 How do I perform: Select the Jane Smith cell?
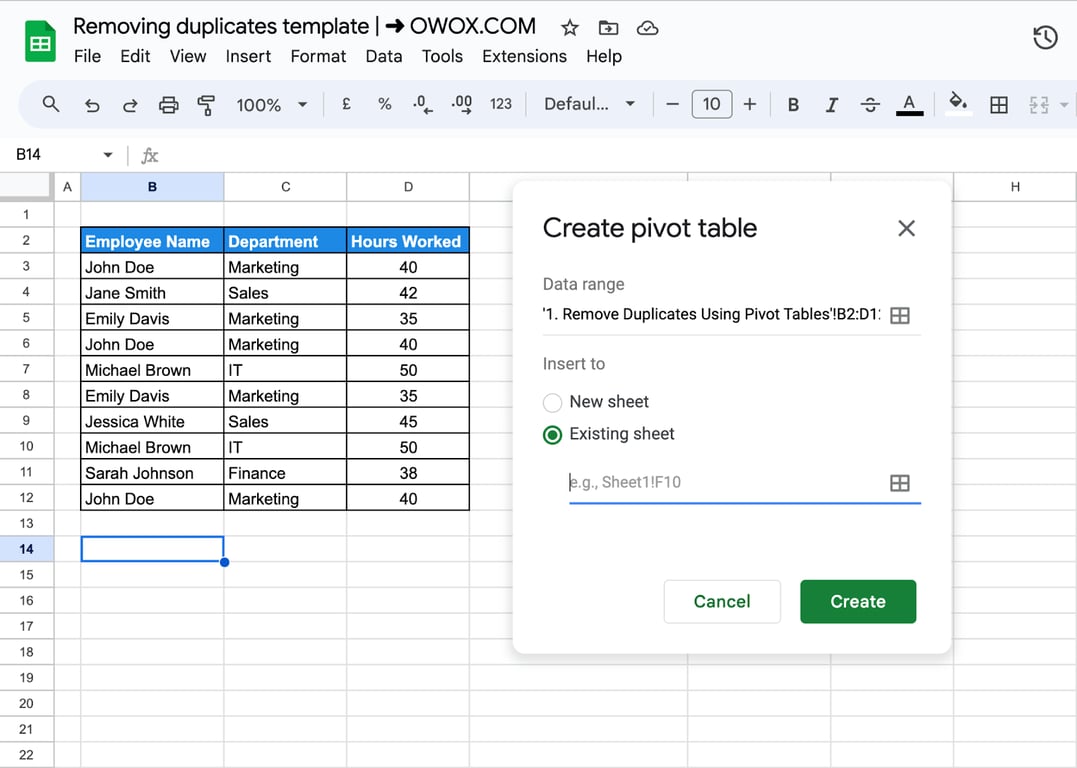coord(152,293)
